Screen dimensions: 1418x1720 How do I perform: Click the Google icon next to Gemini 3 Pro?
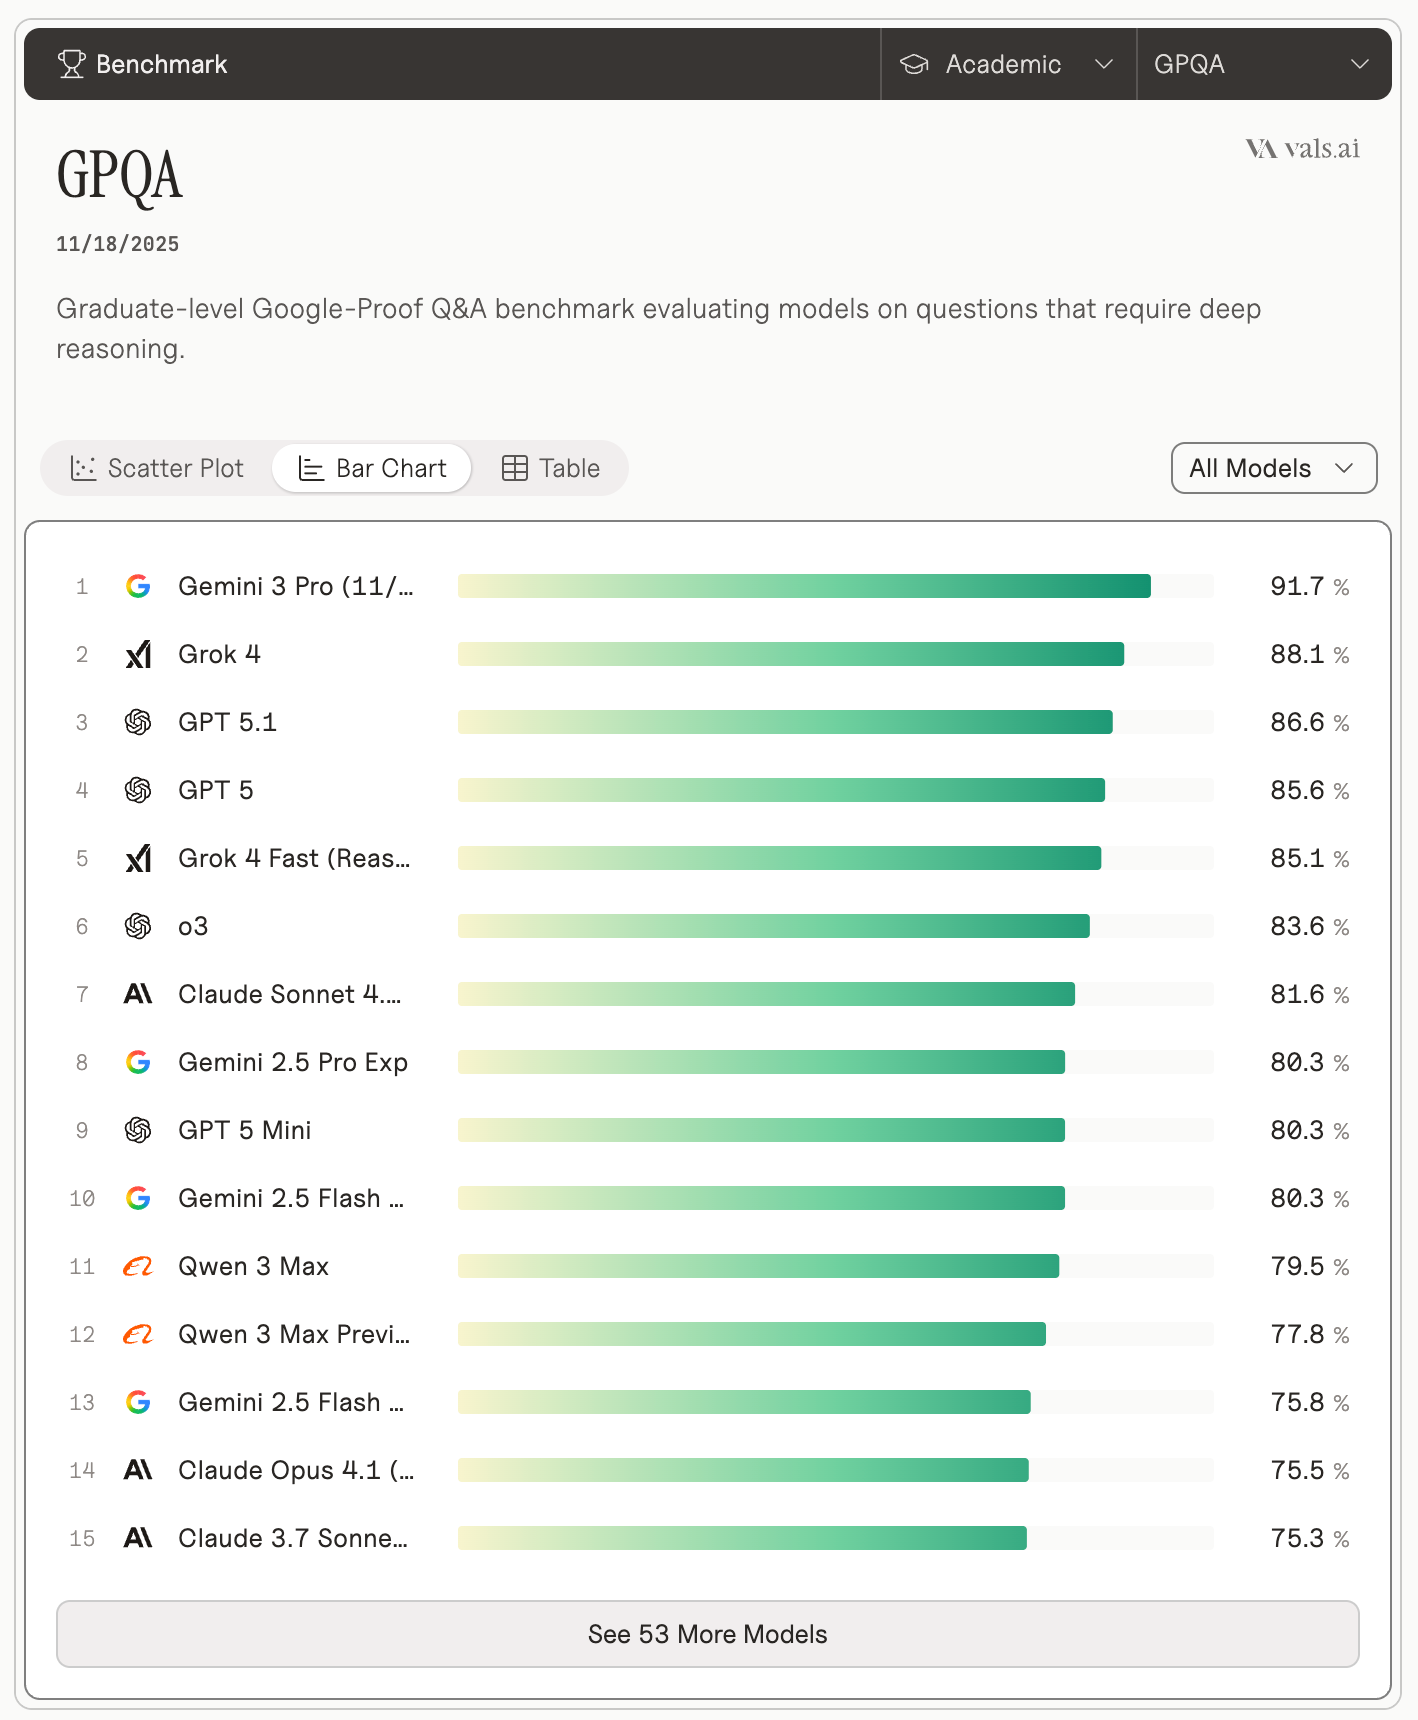[138, 587]
